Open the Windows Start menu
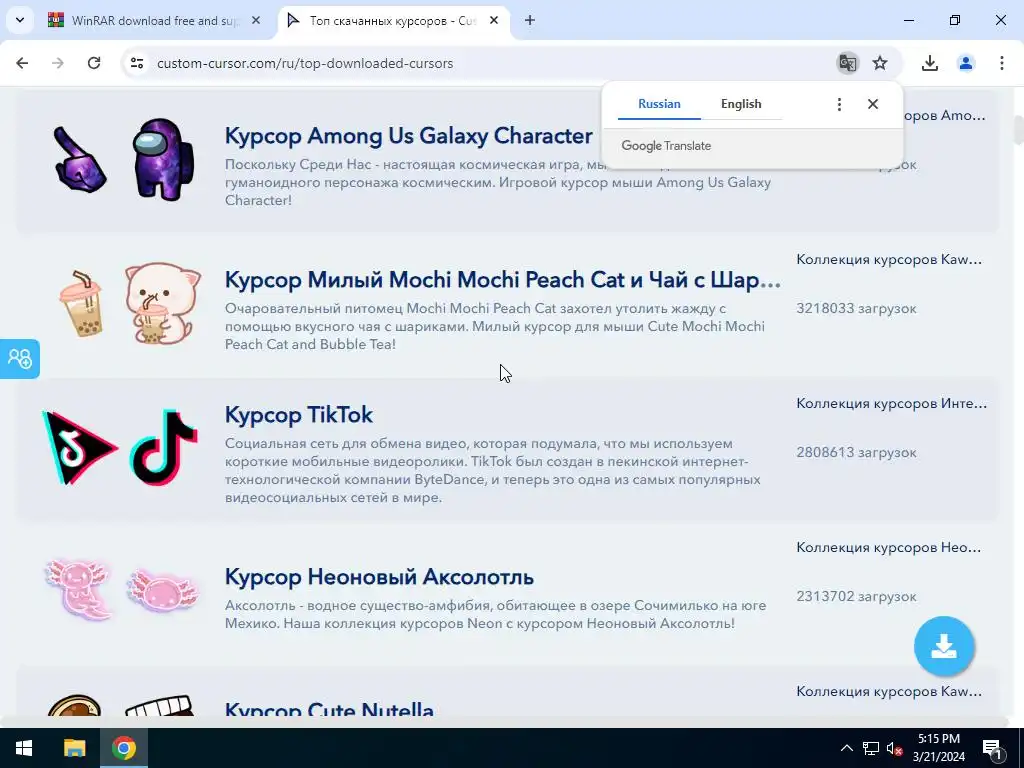This screenshot has width=1024, height=768. [x=24, y=748]
